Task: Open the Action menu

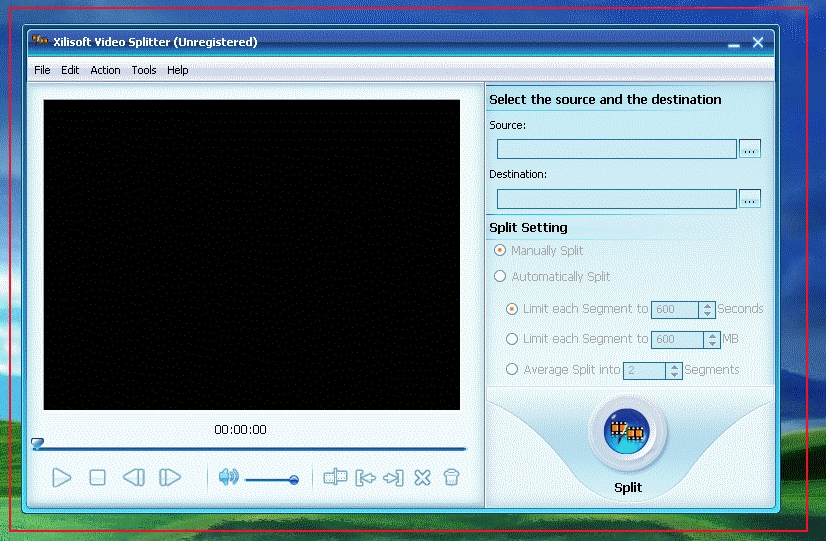Action: [105, 70]
